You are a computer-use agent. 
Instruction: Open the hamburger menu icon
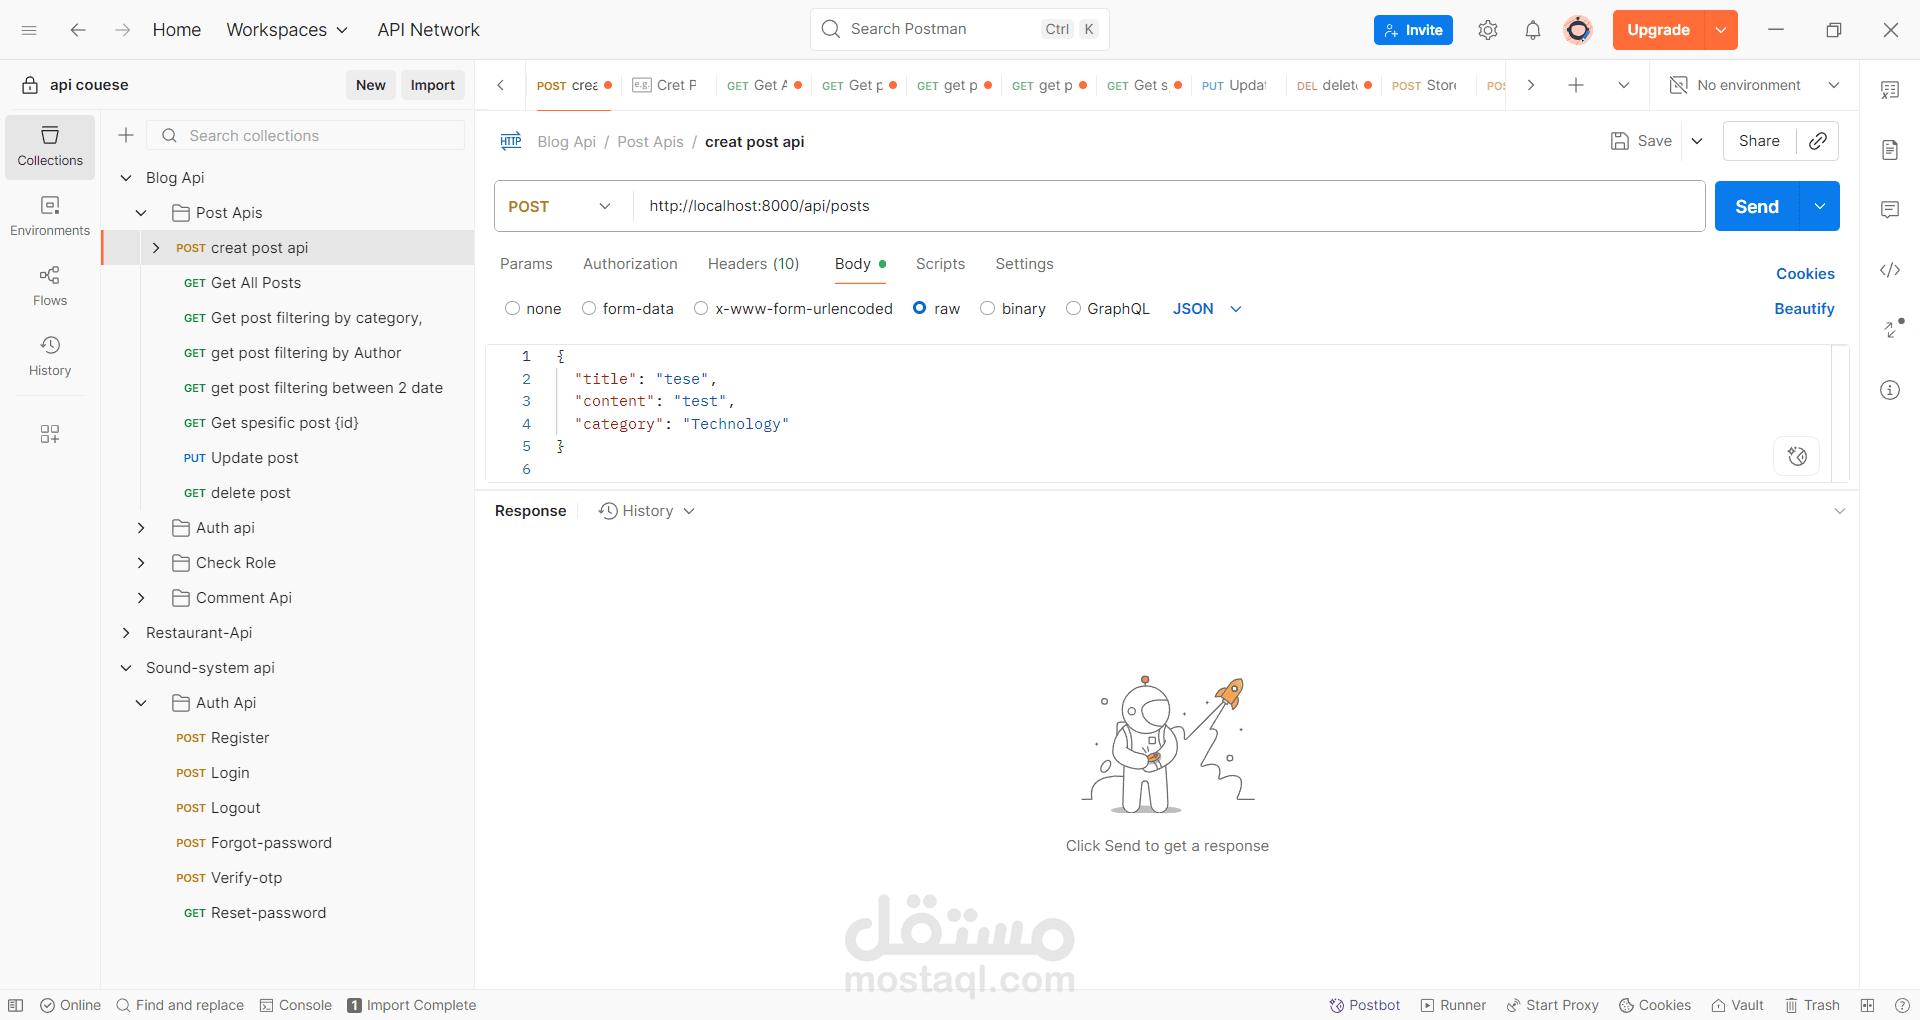tap(29, 30)
